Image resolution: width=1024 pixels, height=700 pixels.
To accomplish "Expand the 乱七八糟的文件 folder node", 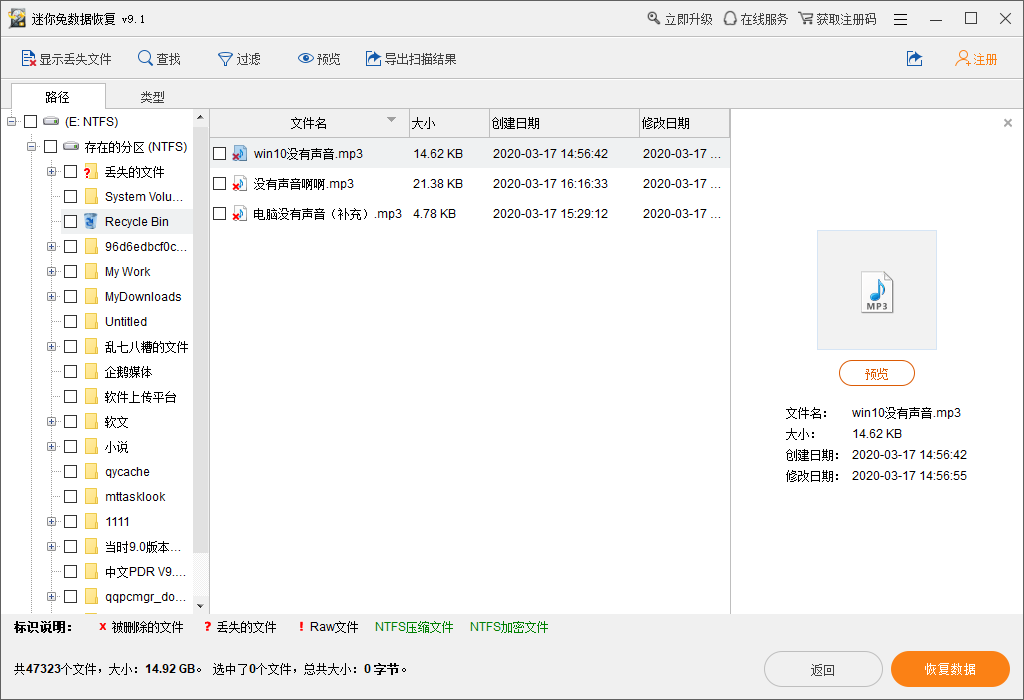I will pyautogui.click(x=51, y=347).
